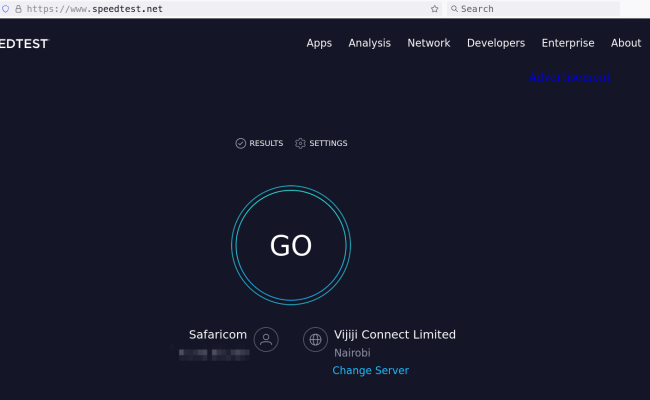Click the results checkmark circle icon

(240, 143)
